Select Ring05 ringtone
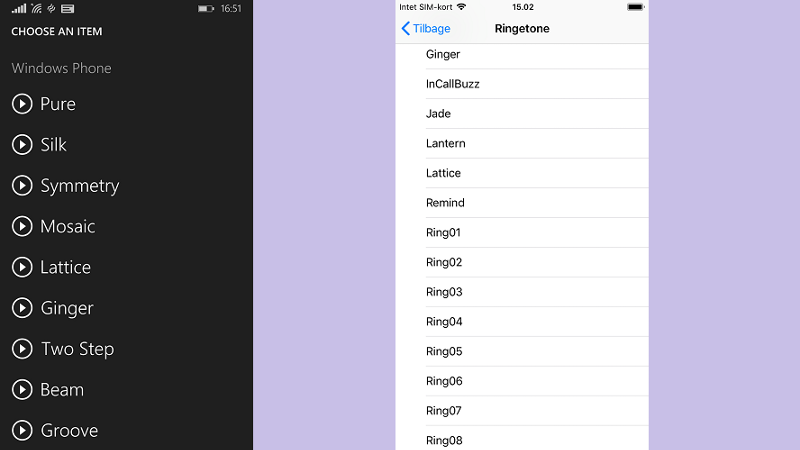The width and height of the screenshot is (800, 450). click(522, 351)
